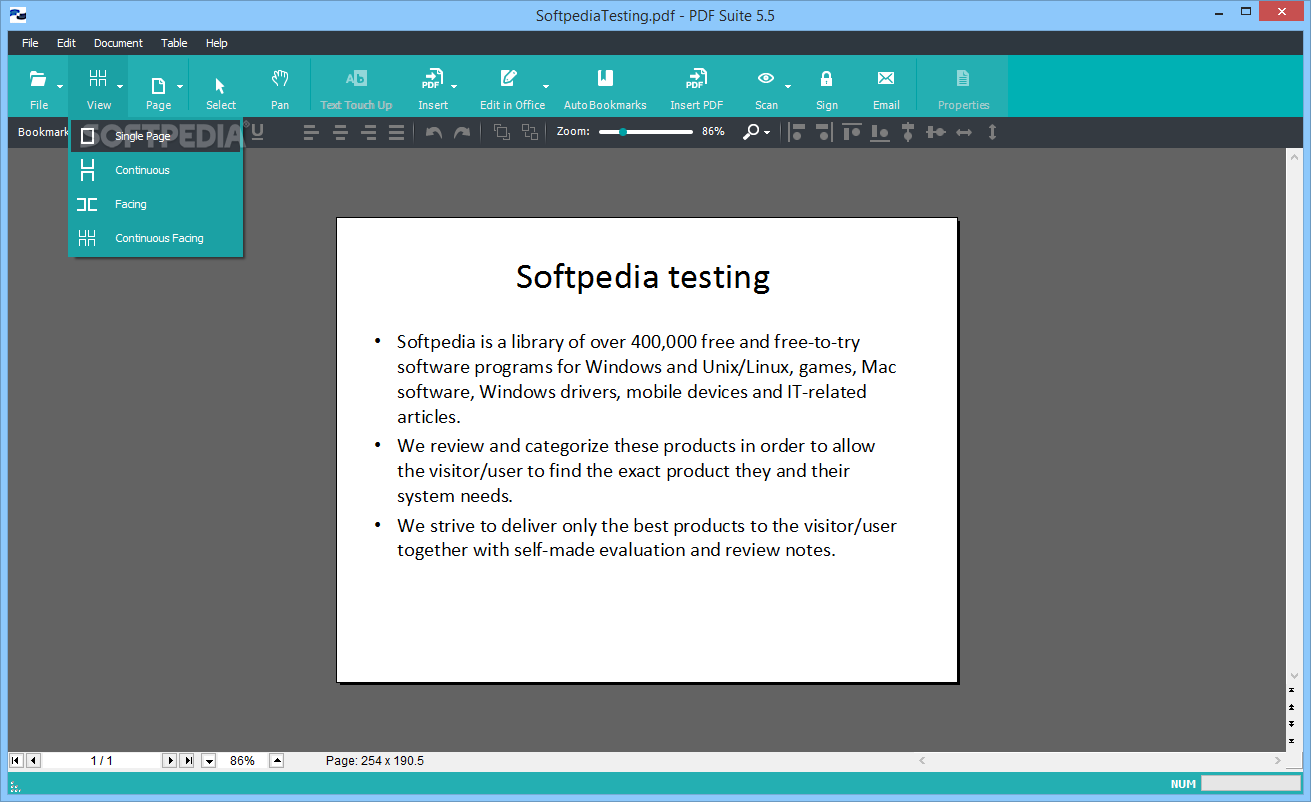
Task: Expand the View button dropdown arrow
Action: tap(120, 86)
